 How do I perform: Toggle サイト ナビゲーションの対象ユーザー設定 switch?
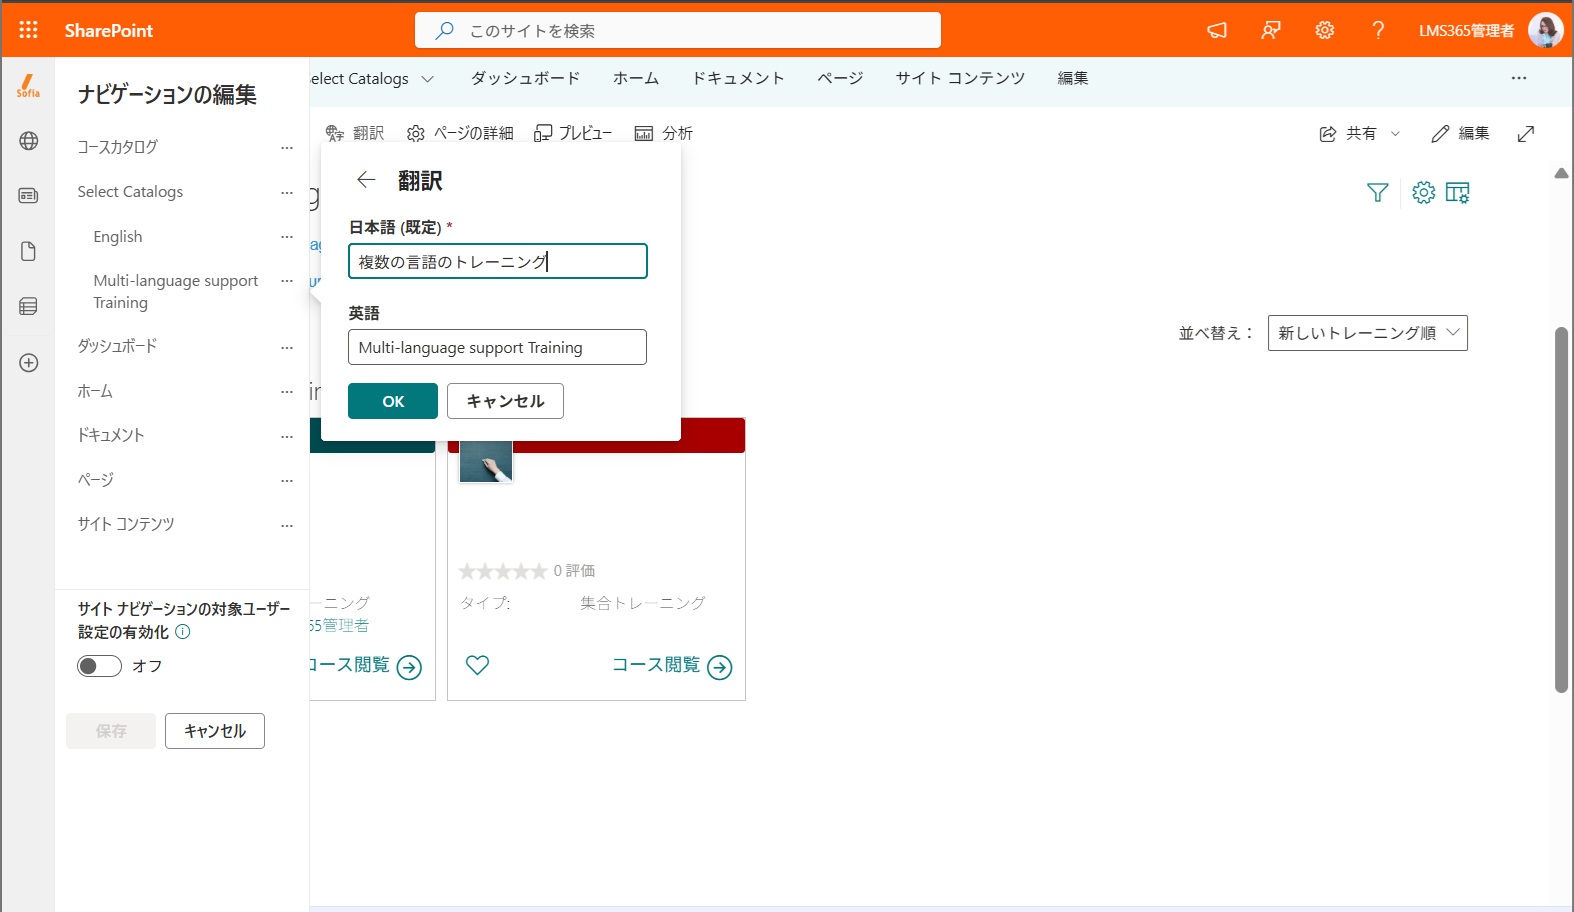pos(99,666)
